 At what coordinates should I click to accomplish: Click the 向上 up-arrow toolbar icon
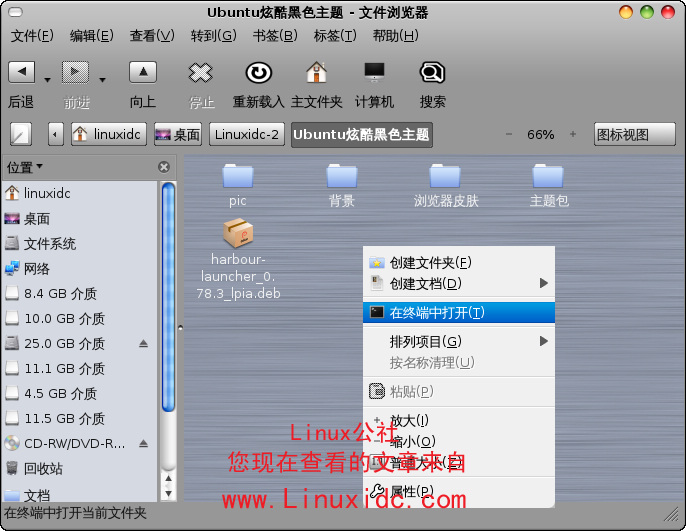click(x=143, y=72)
